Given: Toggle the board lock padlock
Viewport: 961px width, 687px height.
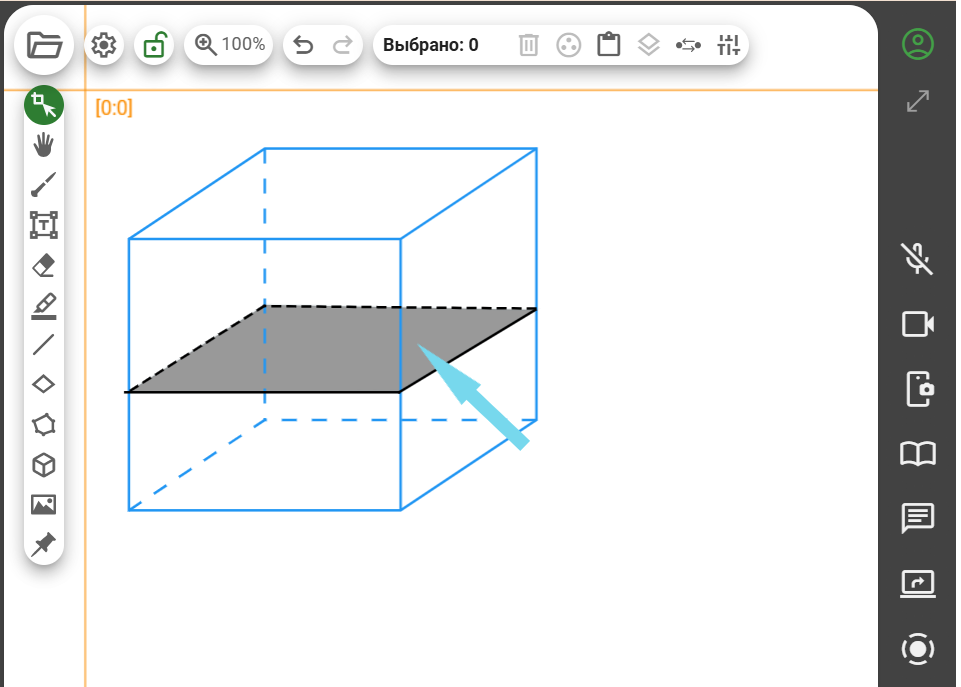Looking at the screenshot, I should (154, 45).
